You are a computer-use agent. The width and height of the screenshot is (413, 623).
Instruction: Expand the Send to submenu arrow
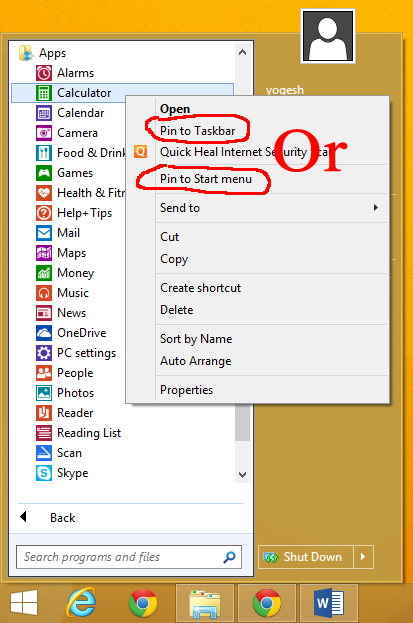pyautogui.click(x=376, y=207)
